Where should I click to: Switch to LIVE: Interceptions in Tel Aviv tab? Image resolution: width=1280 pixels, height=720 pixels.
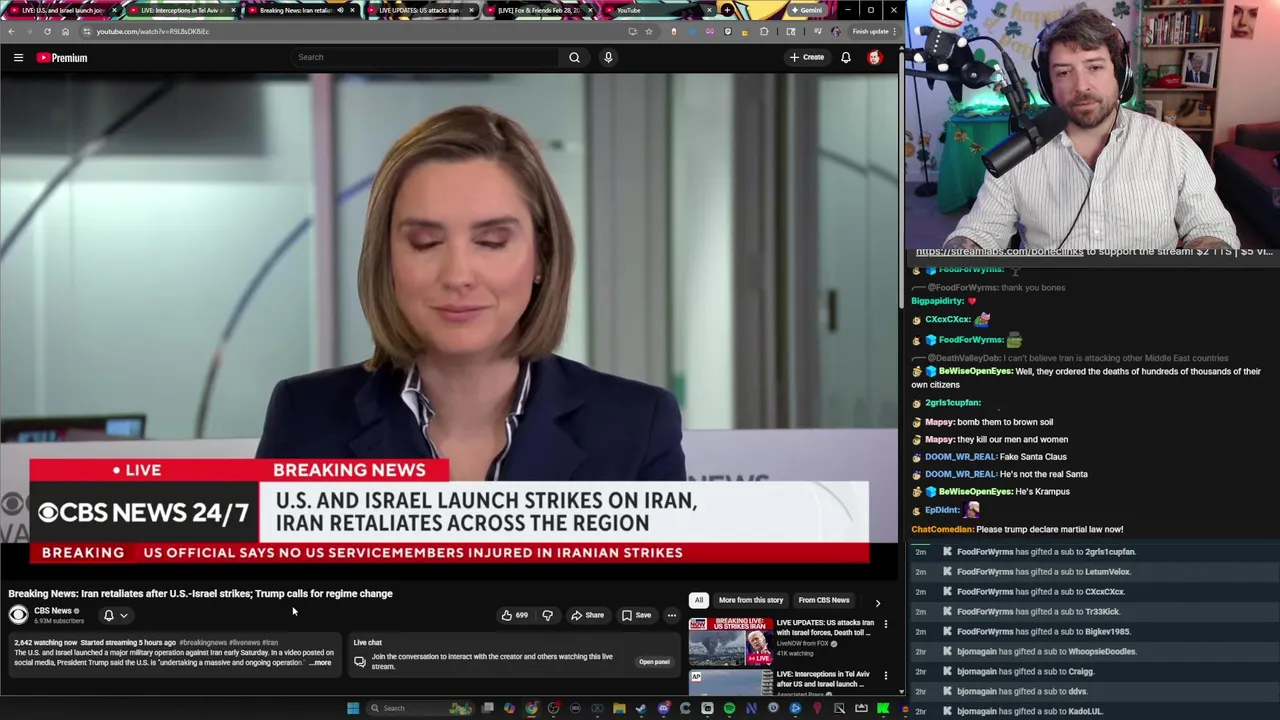tap(180, 10)
